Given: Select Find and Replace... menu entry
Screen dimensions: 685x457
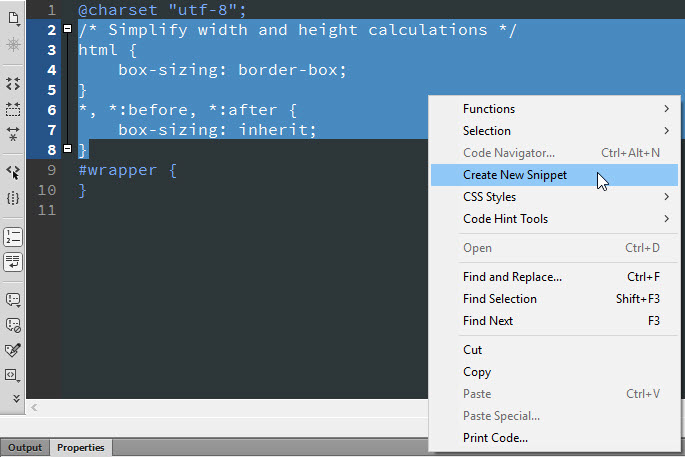Looking at the screenshot, I should pyautogui.click(x=512, y=277).
